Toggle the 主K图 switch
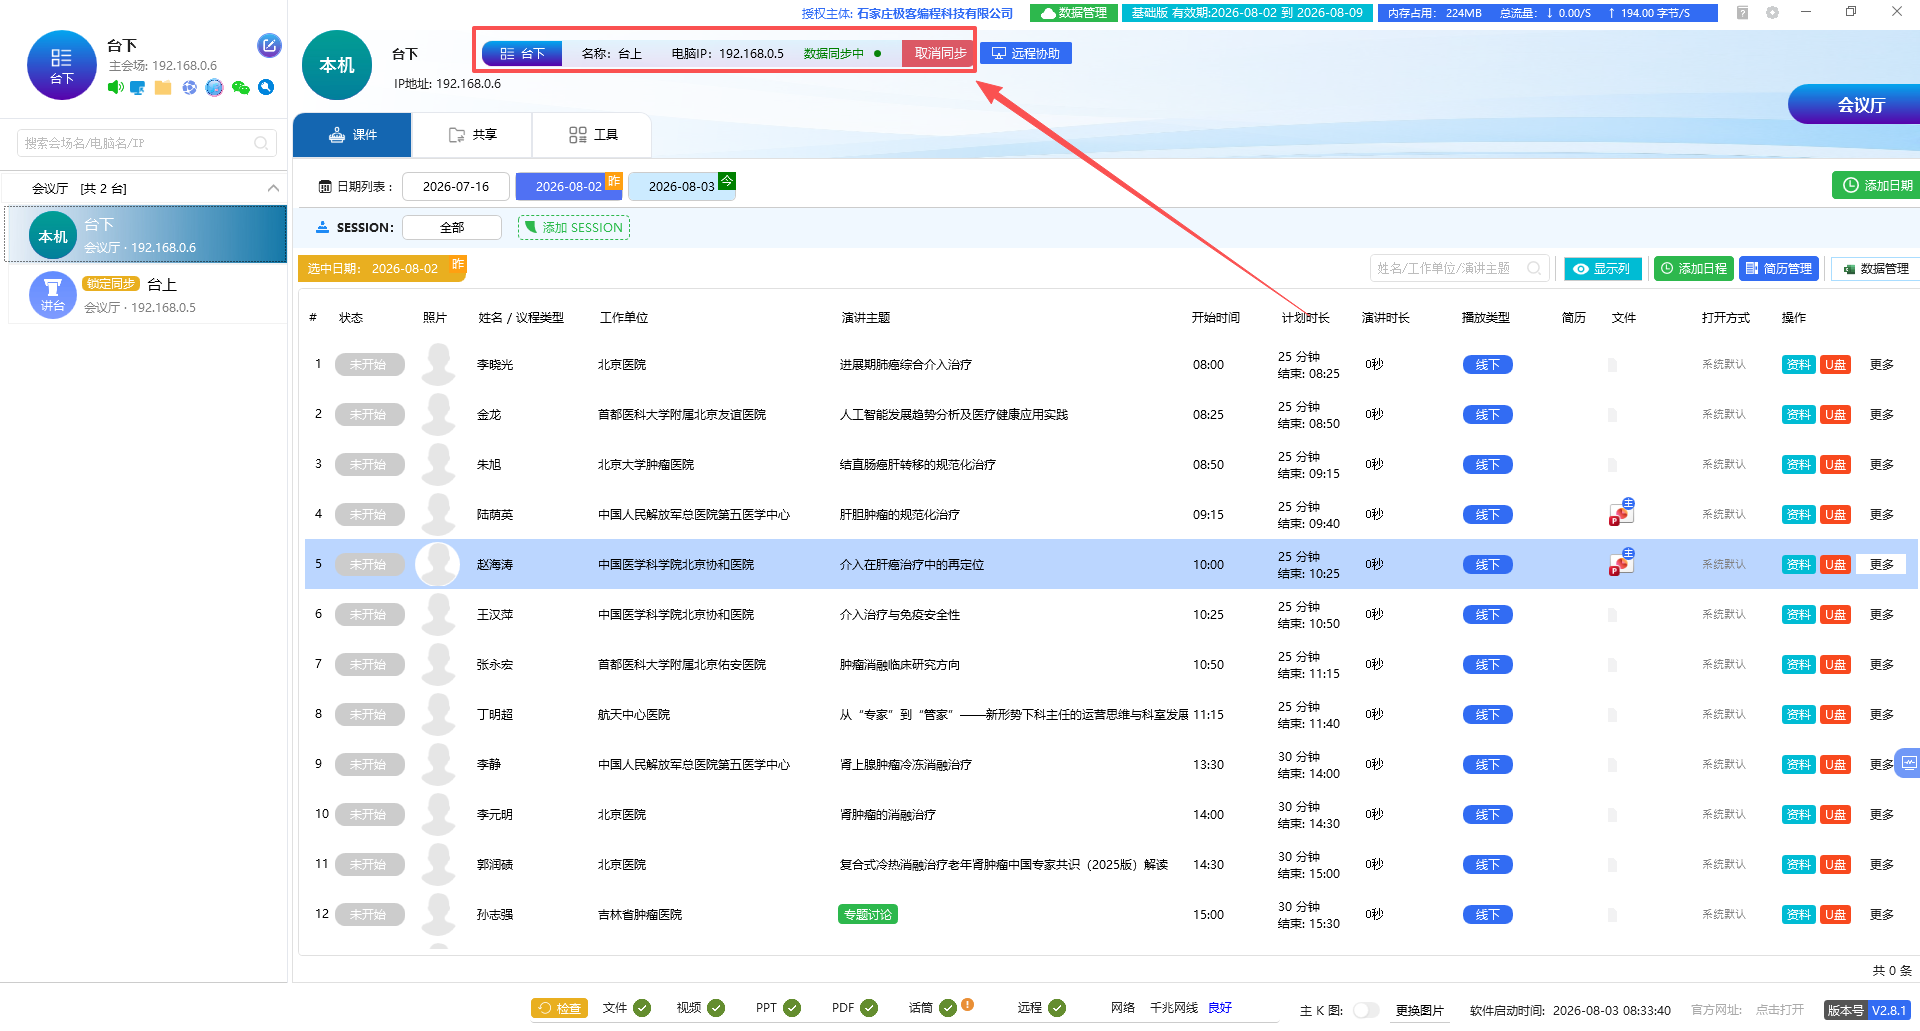1920x1031 pixels. [x=1365, y=1010]
